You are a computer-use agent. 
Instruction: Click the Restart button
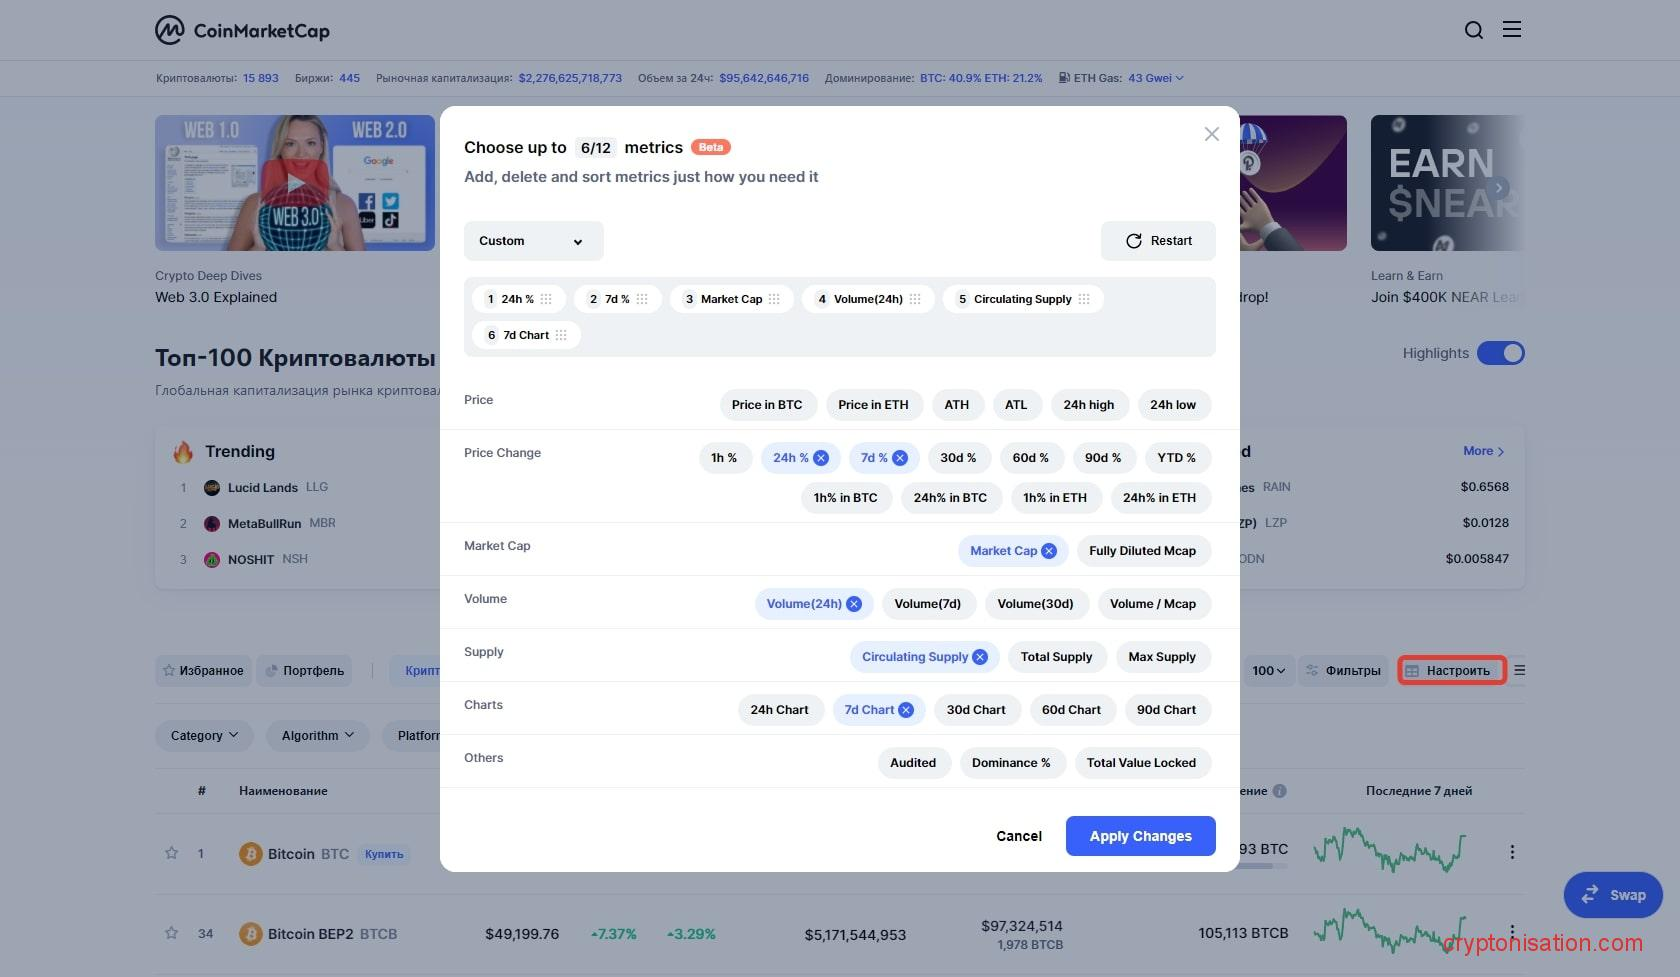click(1158, 241)
